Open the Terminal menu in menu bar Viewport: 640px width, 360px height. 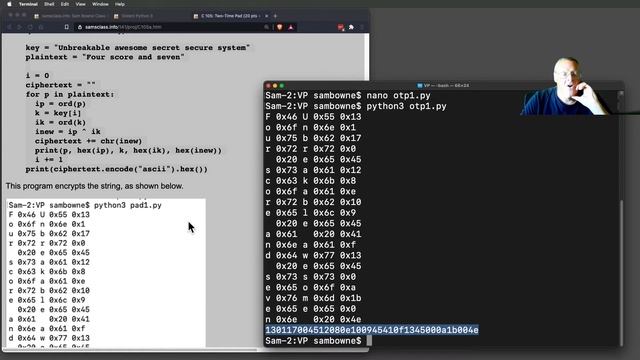point(28,4)
